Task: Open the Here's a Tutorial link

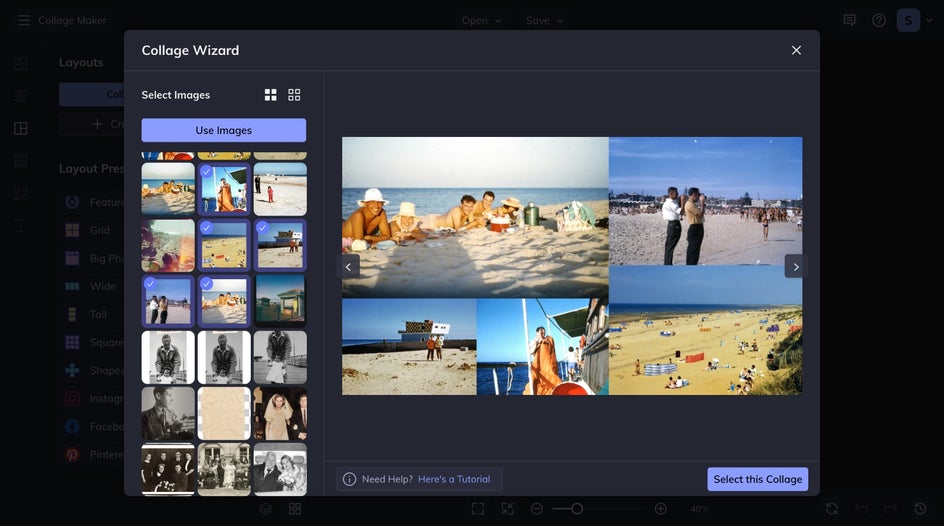Action: coord(454,479)
